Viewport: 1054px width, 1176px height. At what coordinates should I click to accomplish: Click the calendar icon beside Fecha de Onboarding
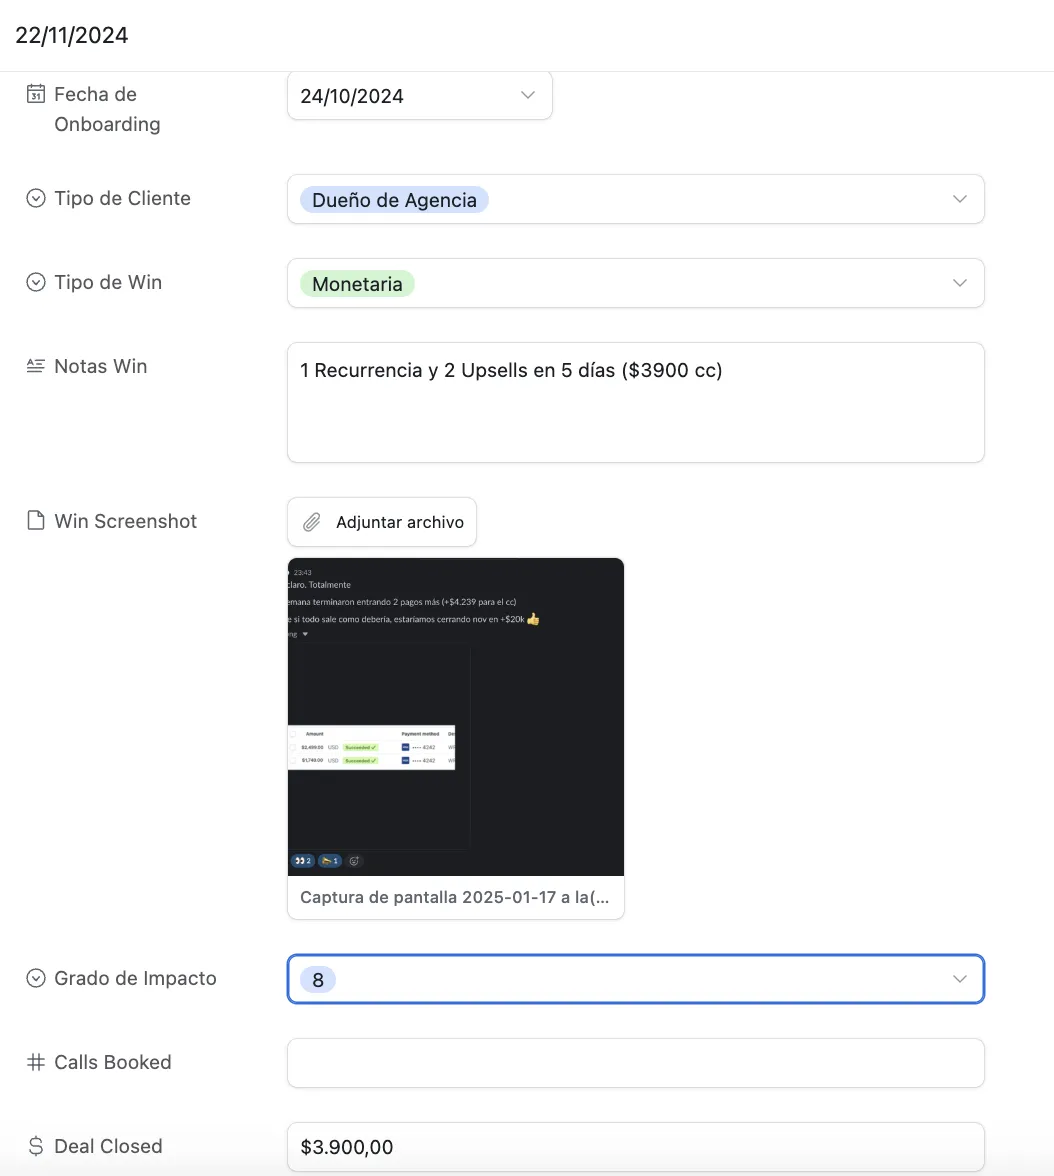(36, 94)
